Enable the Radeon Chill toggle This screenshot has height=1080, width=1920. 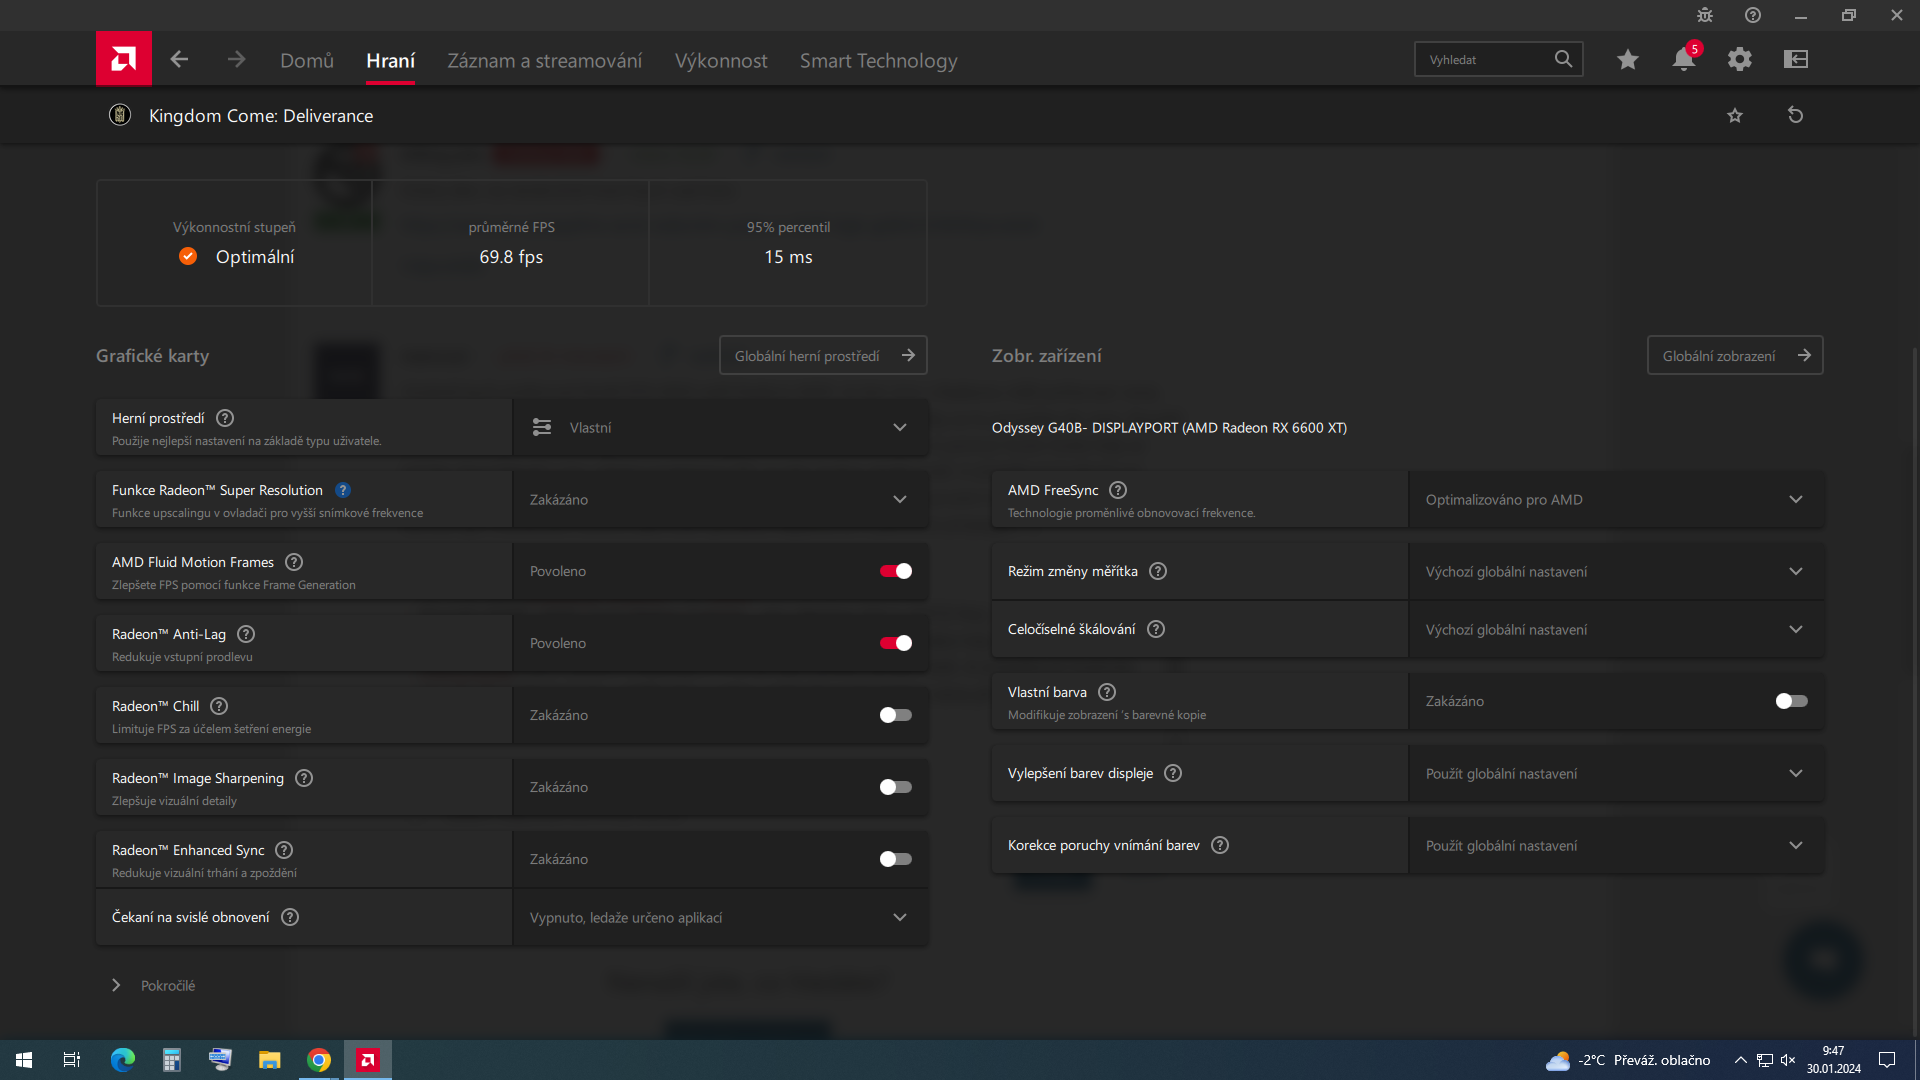(x=895, y=715)
